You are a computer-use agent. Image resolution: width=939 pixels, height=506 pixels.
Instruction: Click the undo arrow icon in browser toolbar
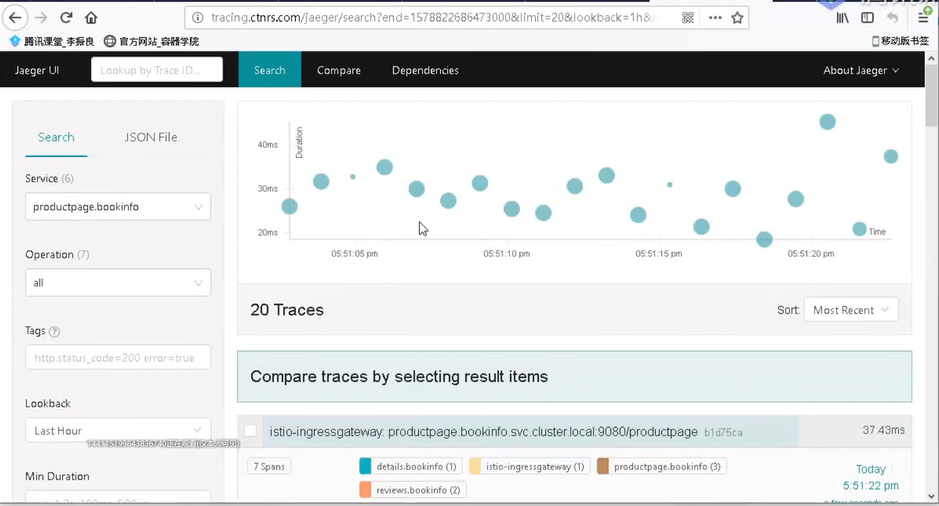click(892, 17)
